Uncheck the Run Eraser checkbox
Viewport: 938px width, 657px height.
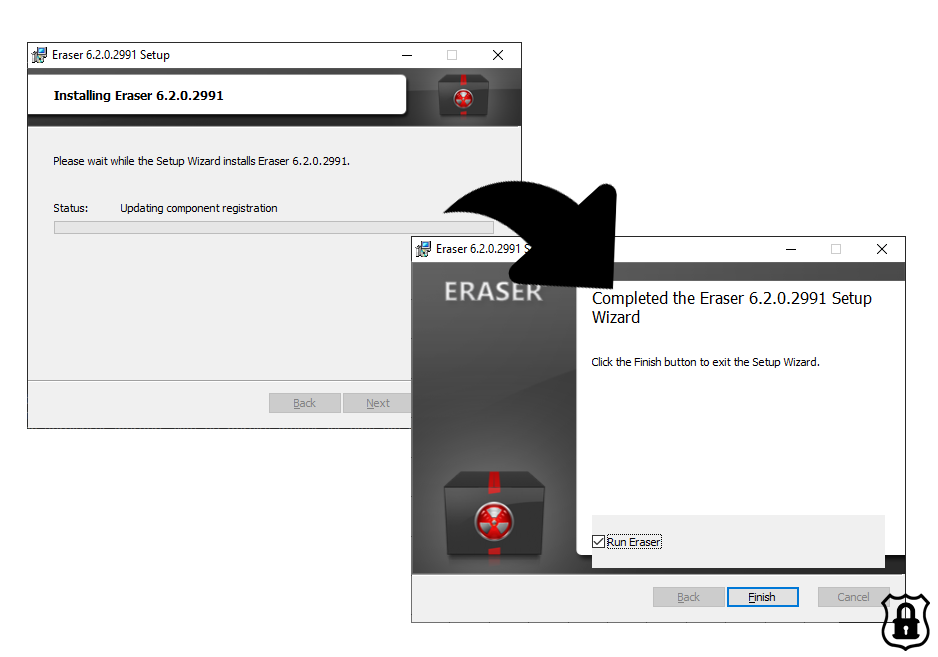pyautogui.click(x=598, y=542)
